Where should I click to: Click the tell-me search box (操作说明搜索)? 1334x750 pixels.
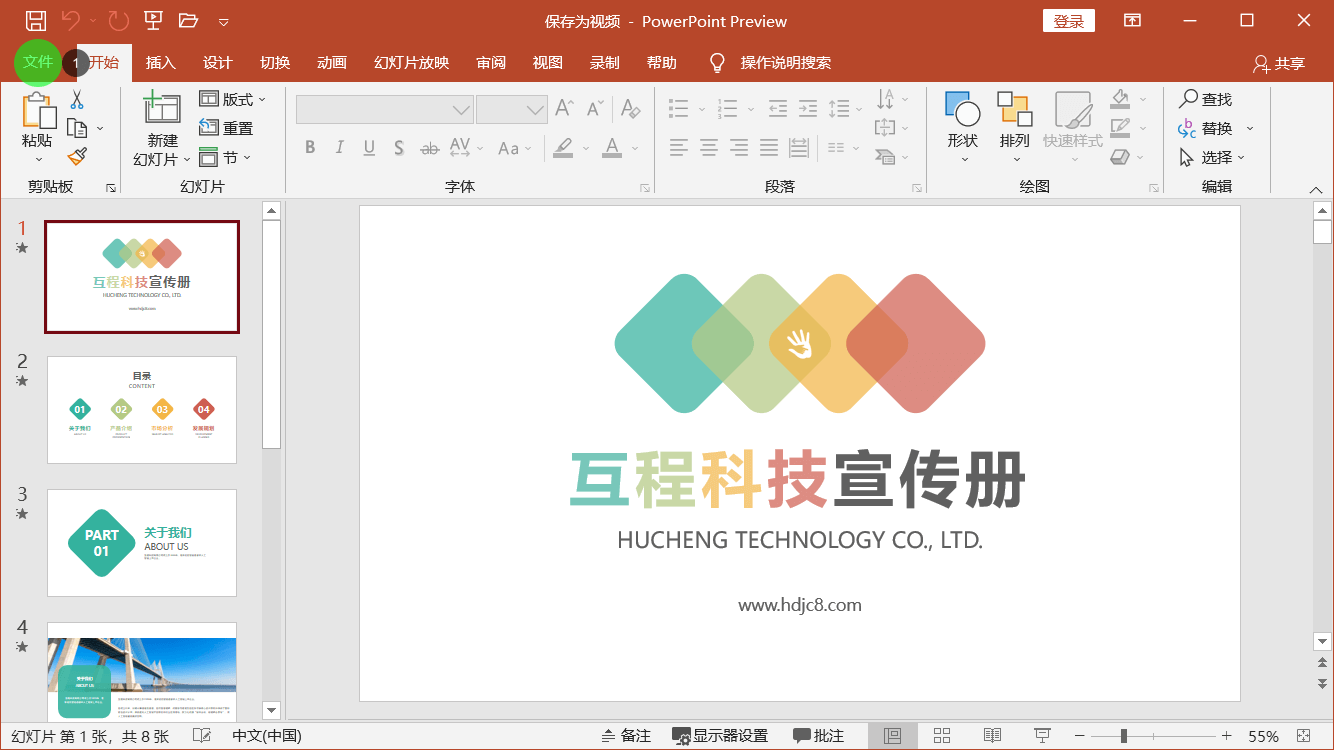click(x=785, y=63)
